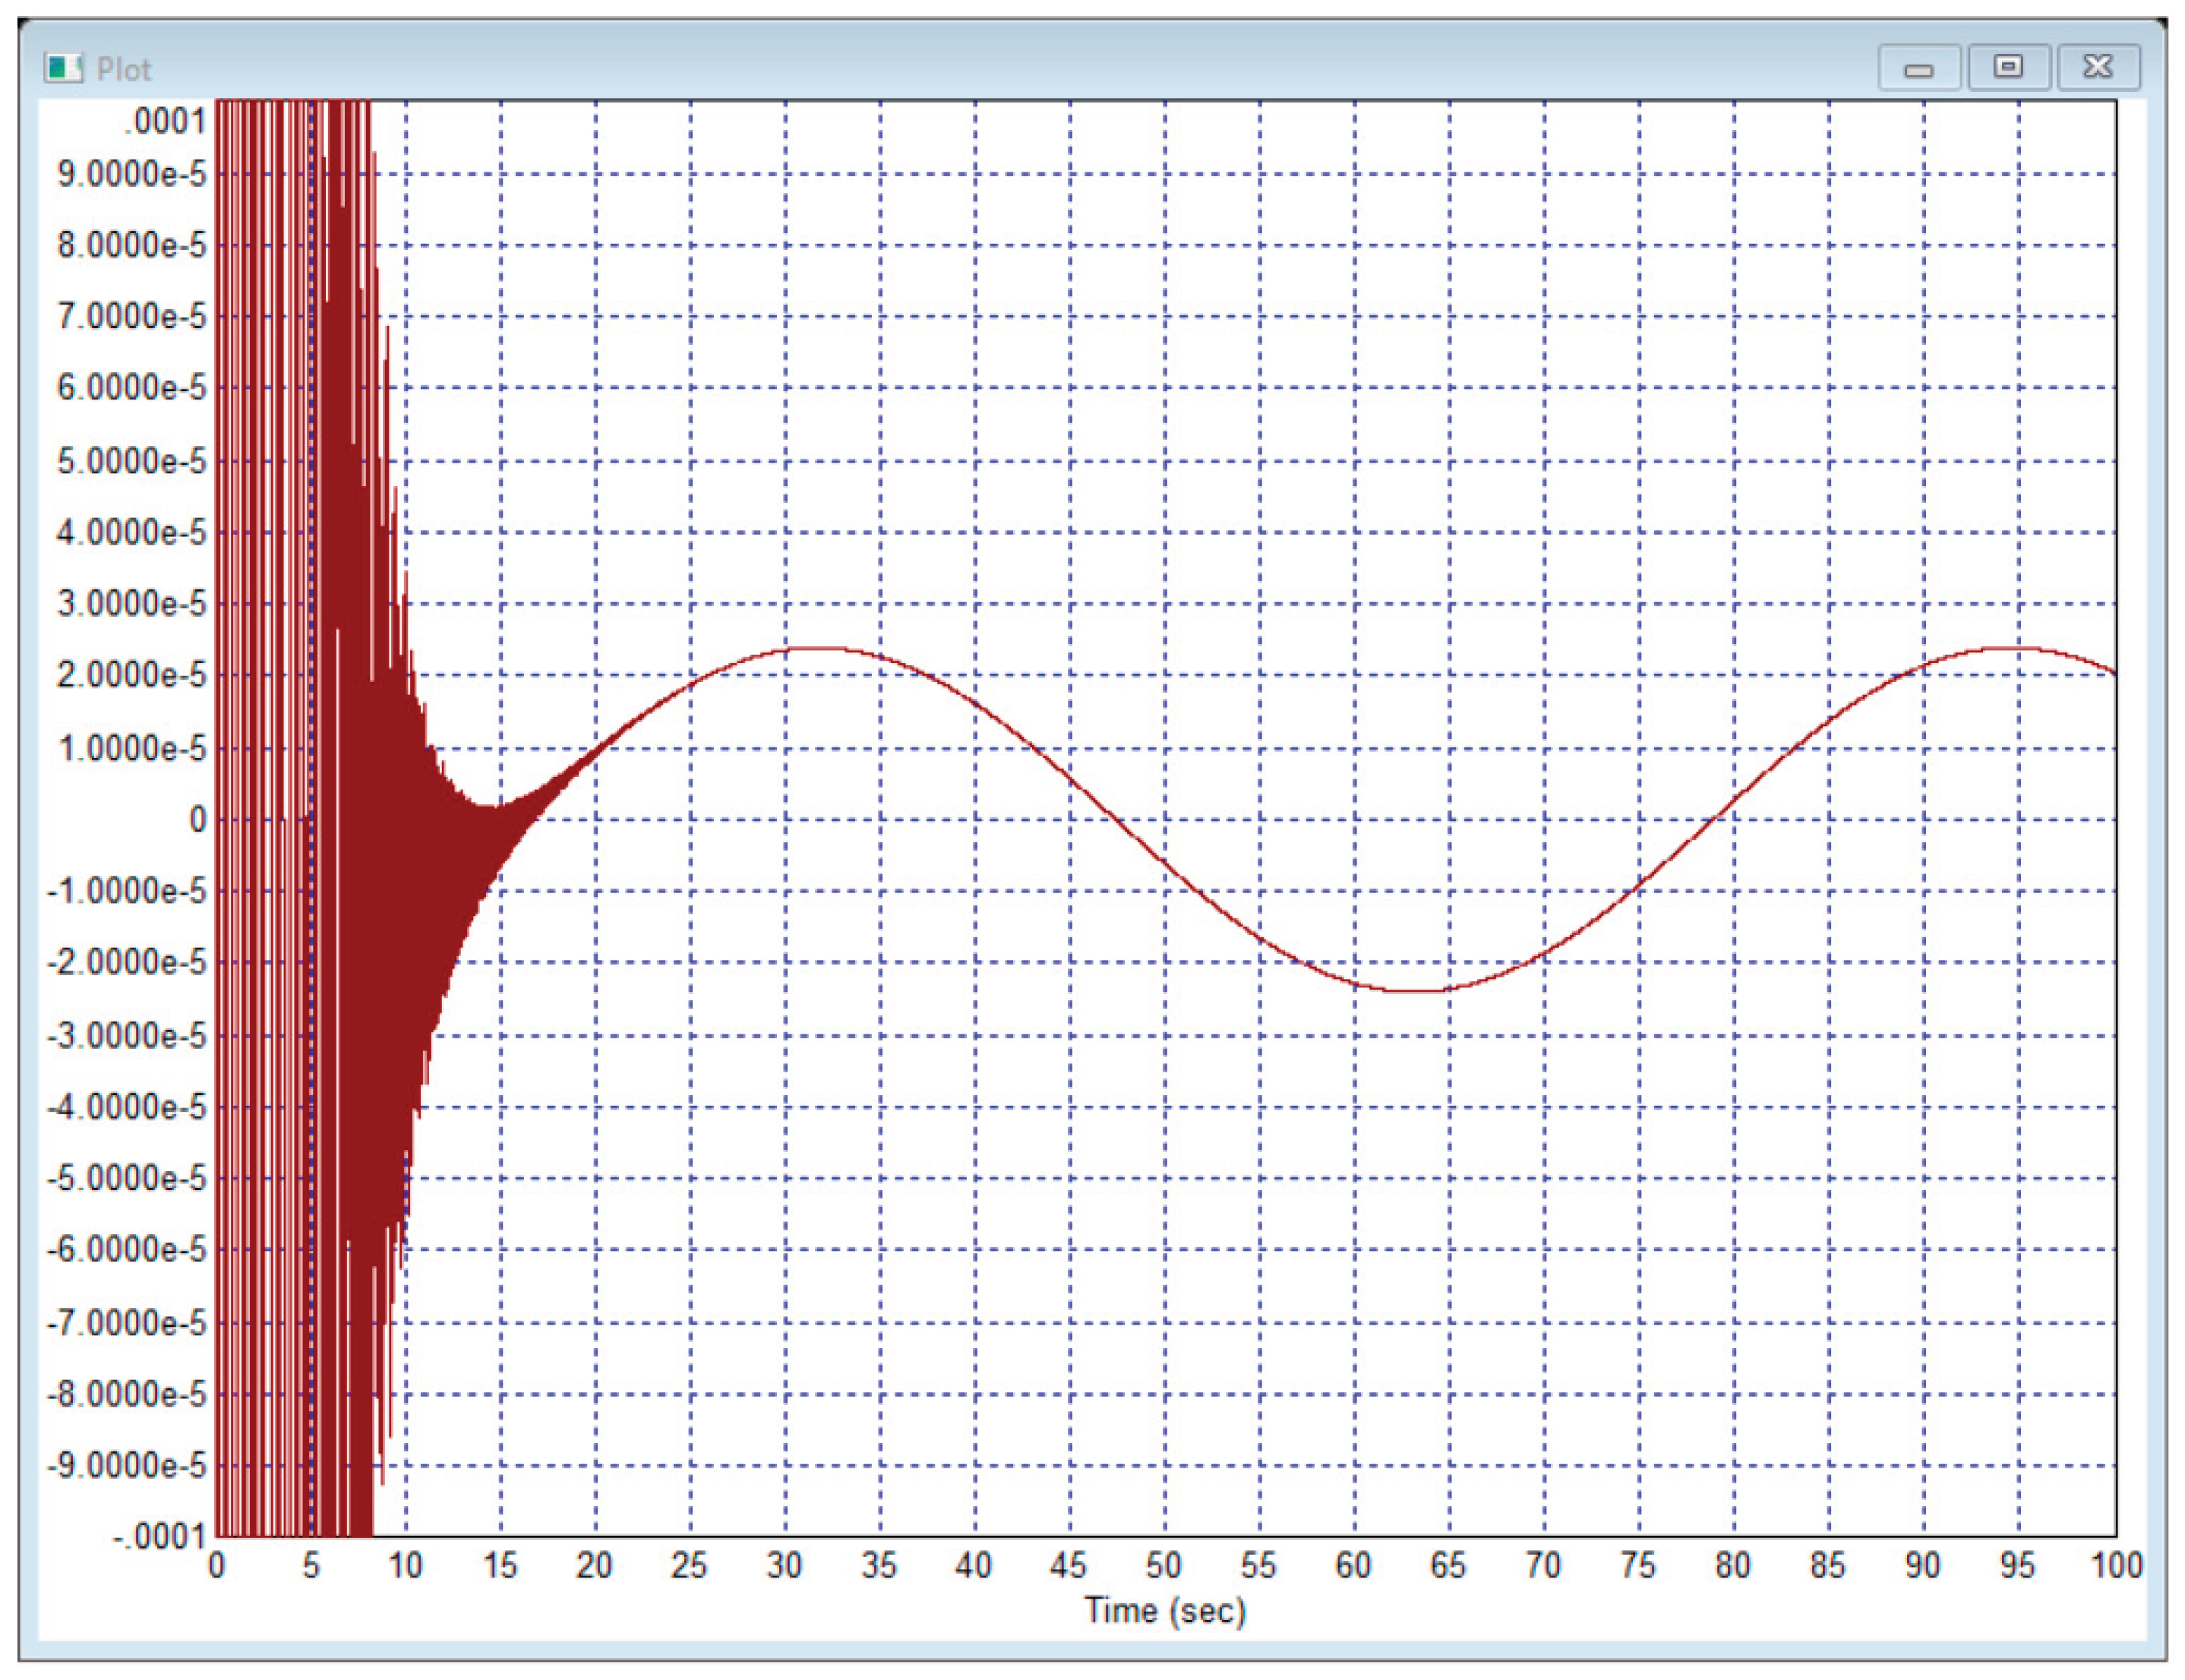2185x1680 pixels.
Task: Click the '.0001' top y-axis label
Action: pos(166,122)
